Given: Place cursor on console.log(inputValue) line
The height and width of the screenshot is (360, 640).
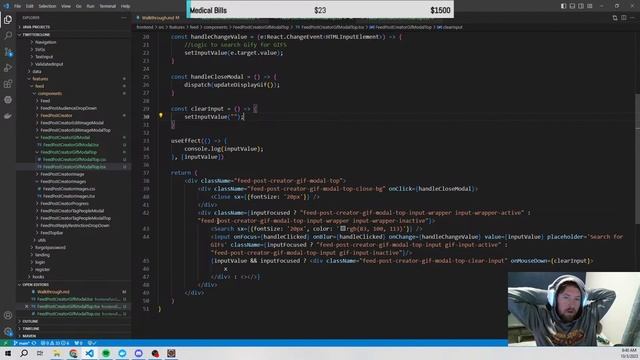Looking at the screenshot, I should tap(224, 149).
